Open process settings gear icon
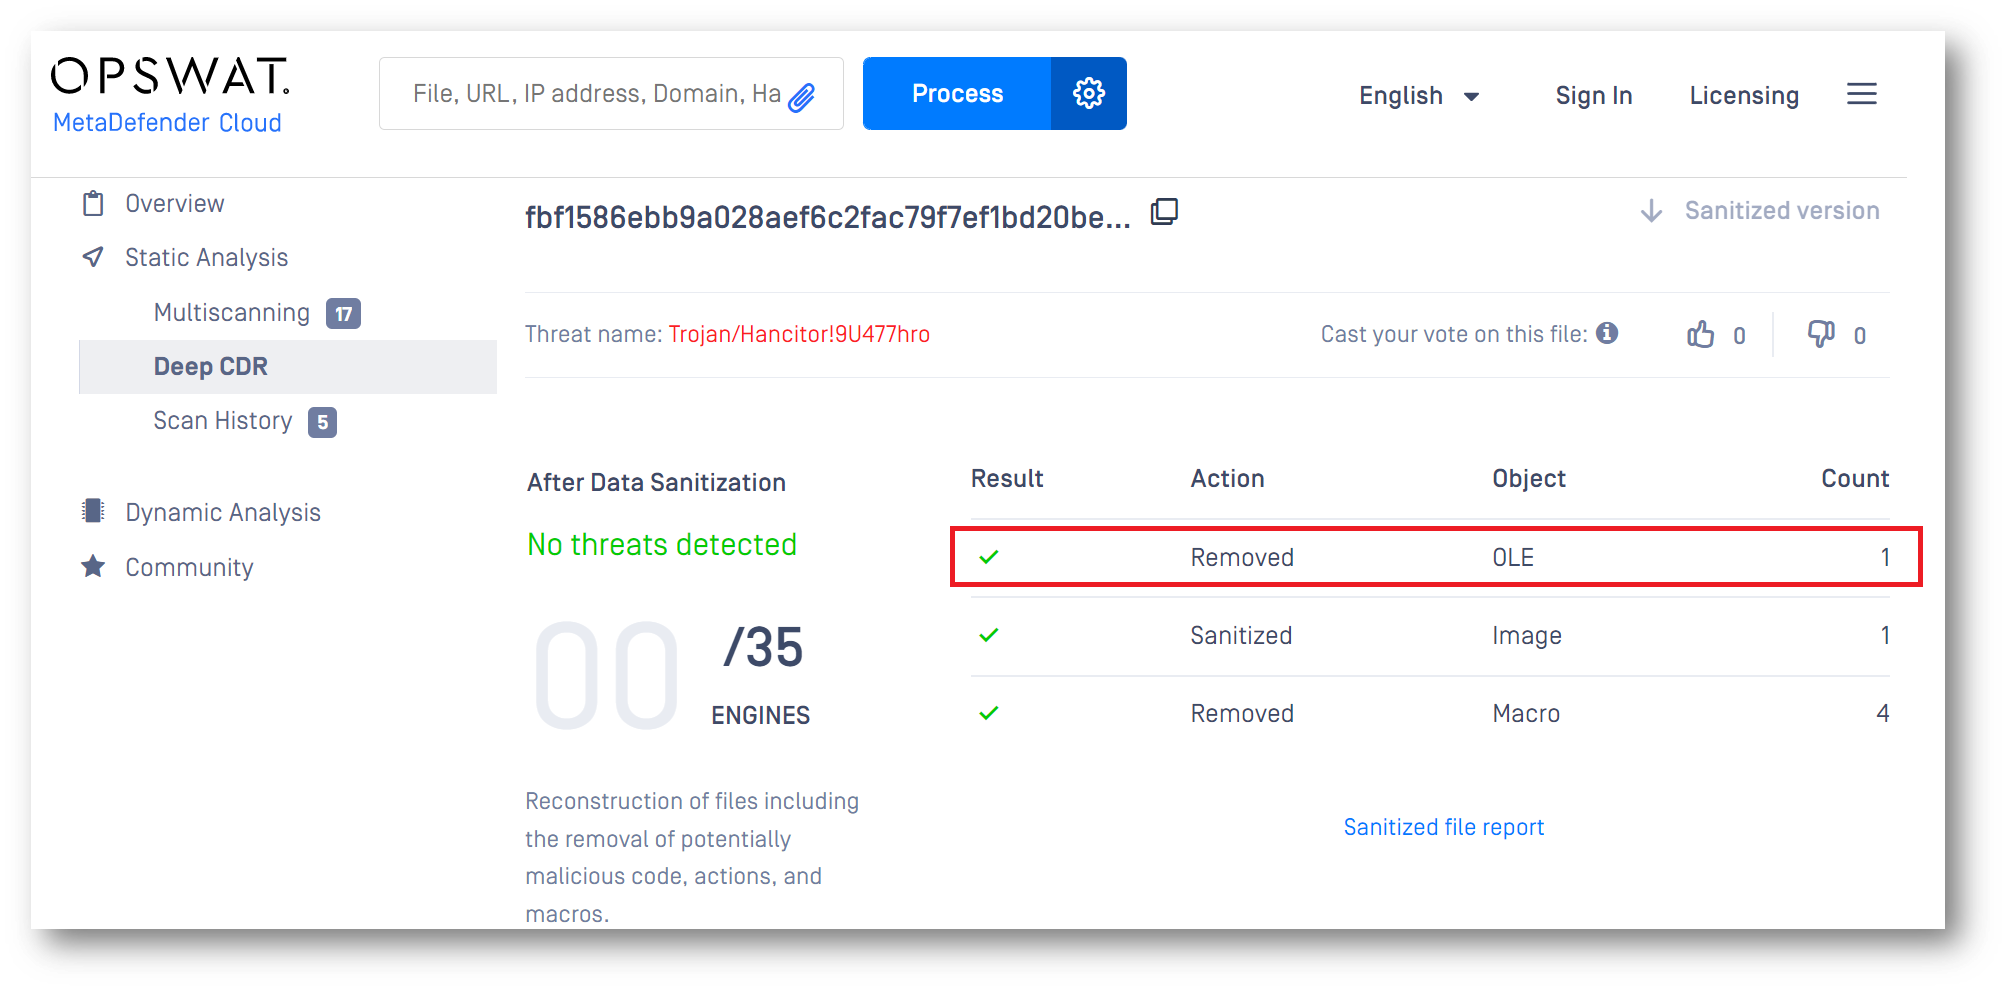The image size is (2007, 991). click(x=1088, y=94)
